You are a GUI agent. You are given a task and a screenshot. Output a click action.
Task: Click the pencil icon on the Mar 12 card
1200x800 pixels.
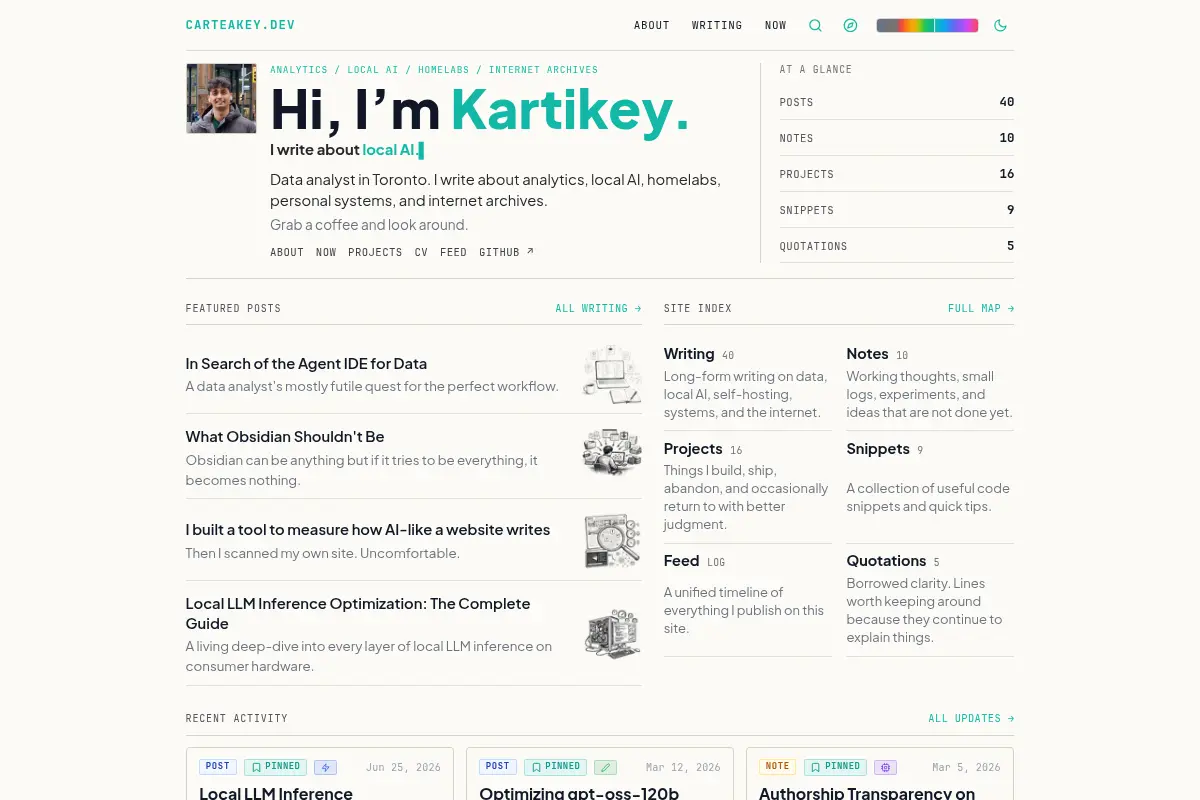pos(605,768)
